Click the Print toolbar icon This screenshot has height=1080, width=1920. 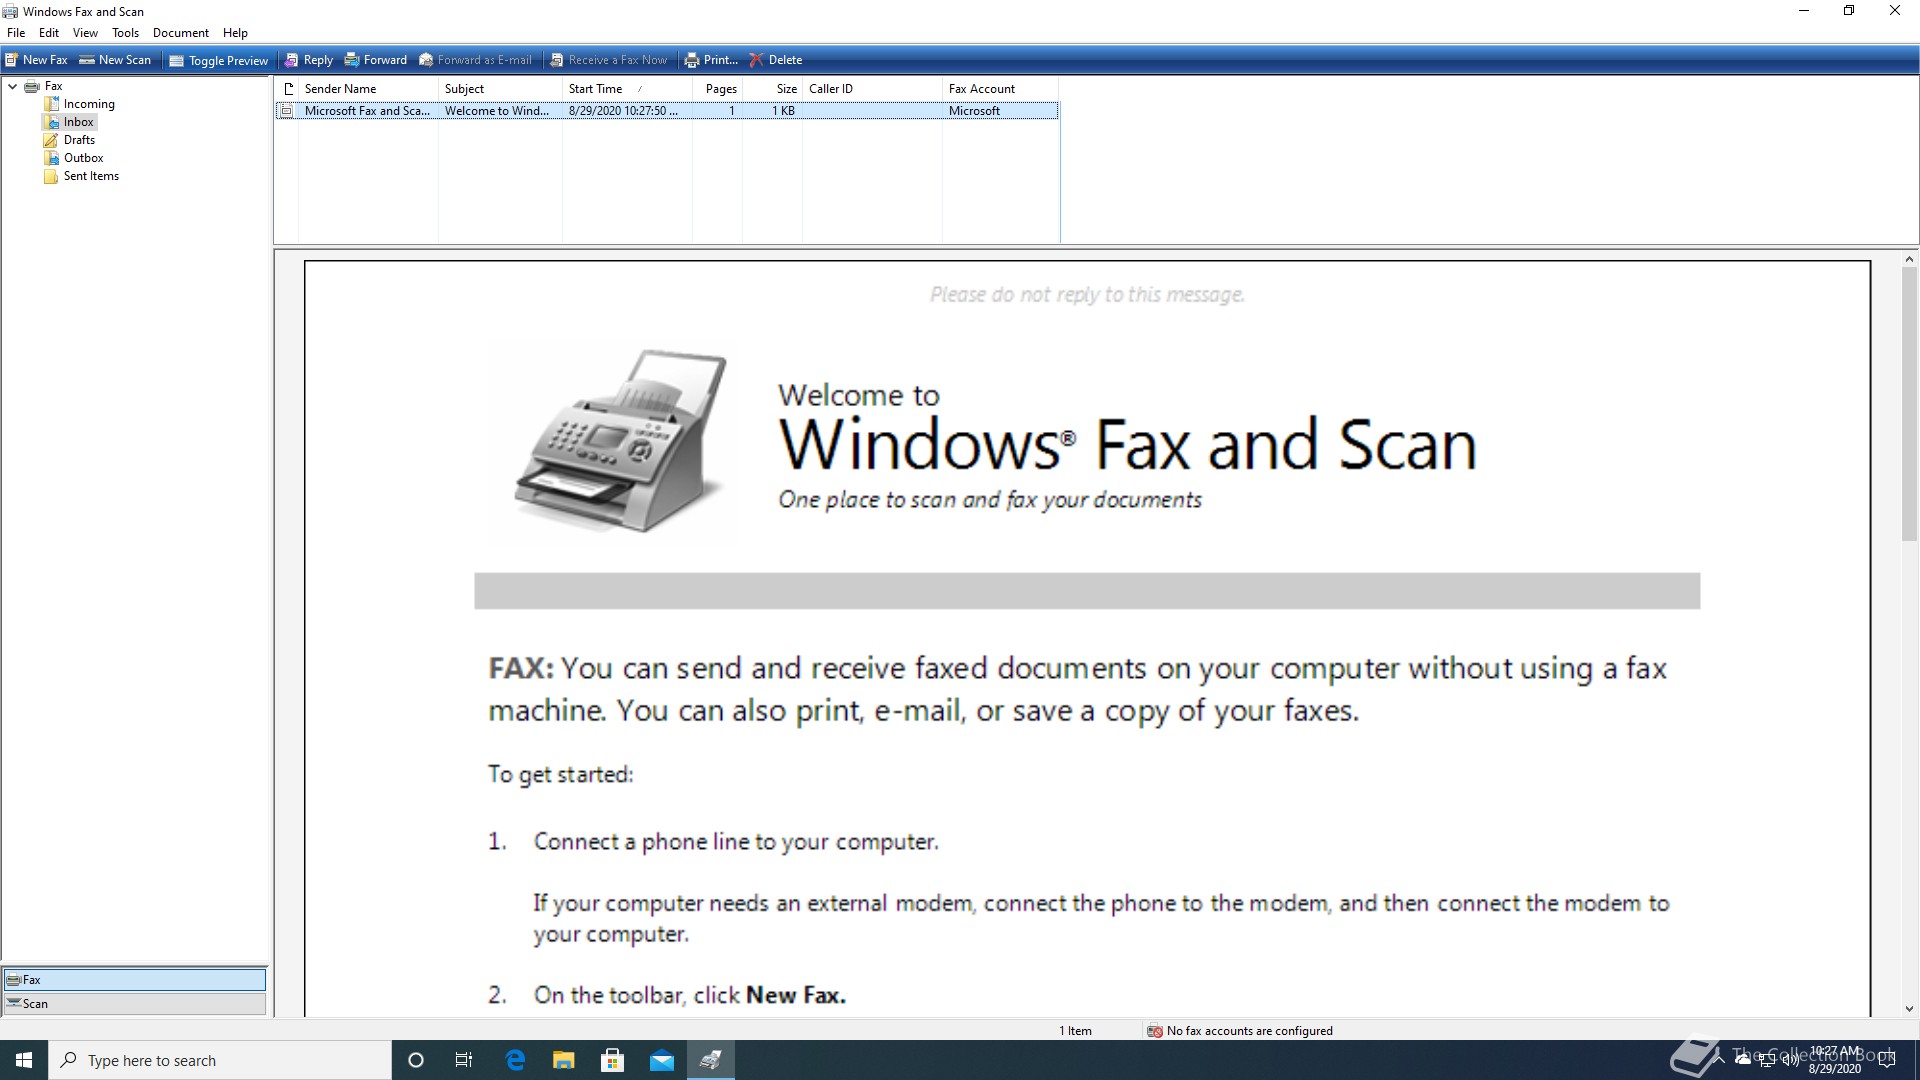pyautogui.click(x=692, y=60)
